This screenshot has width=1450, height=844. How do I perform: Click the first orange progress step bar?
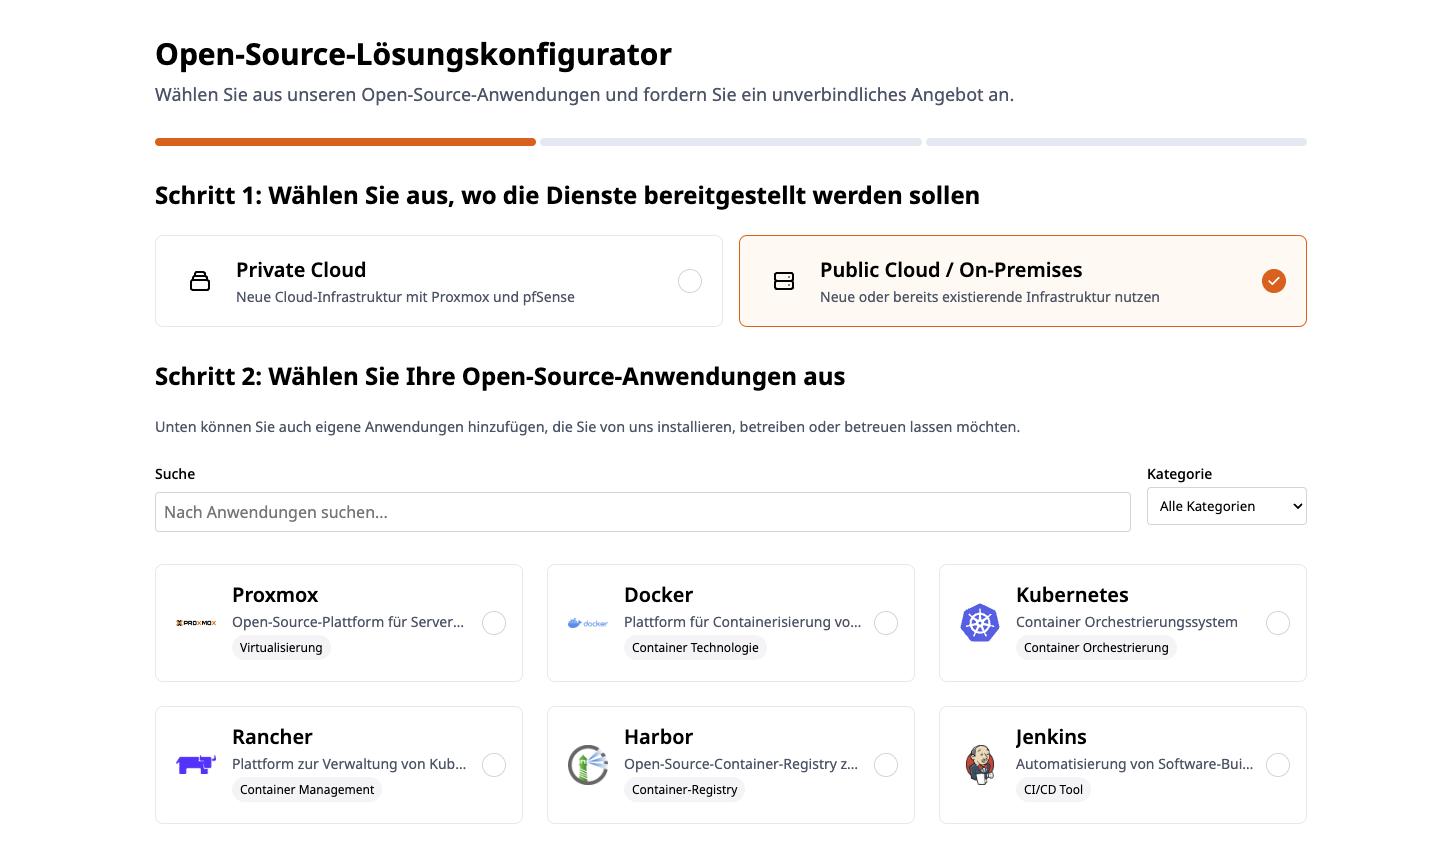pyautogui.click(x=345, y=142)
